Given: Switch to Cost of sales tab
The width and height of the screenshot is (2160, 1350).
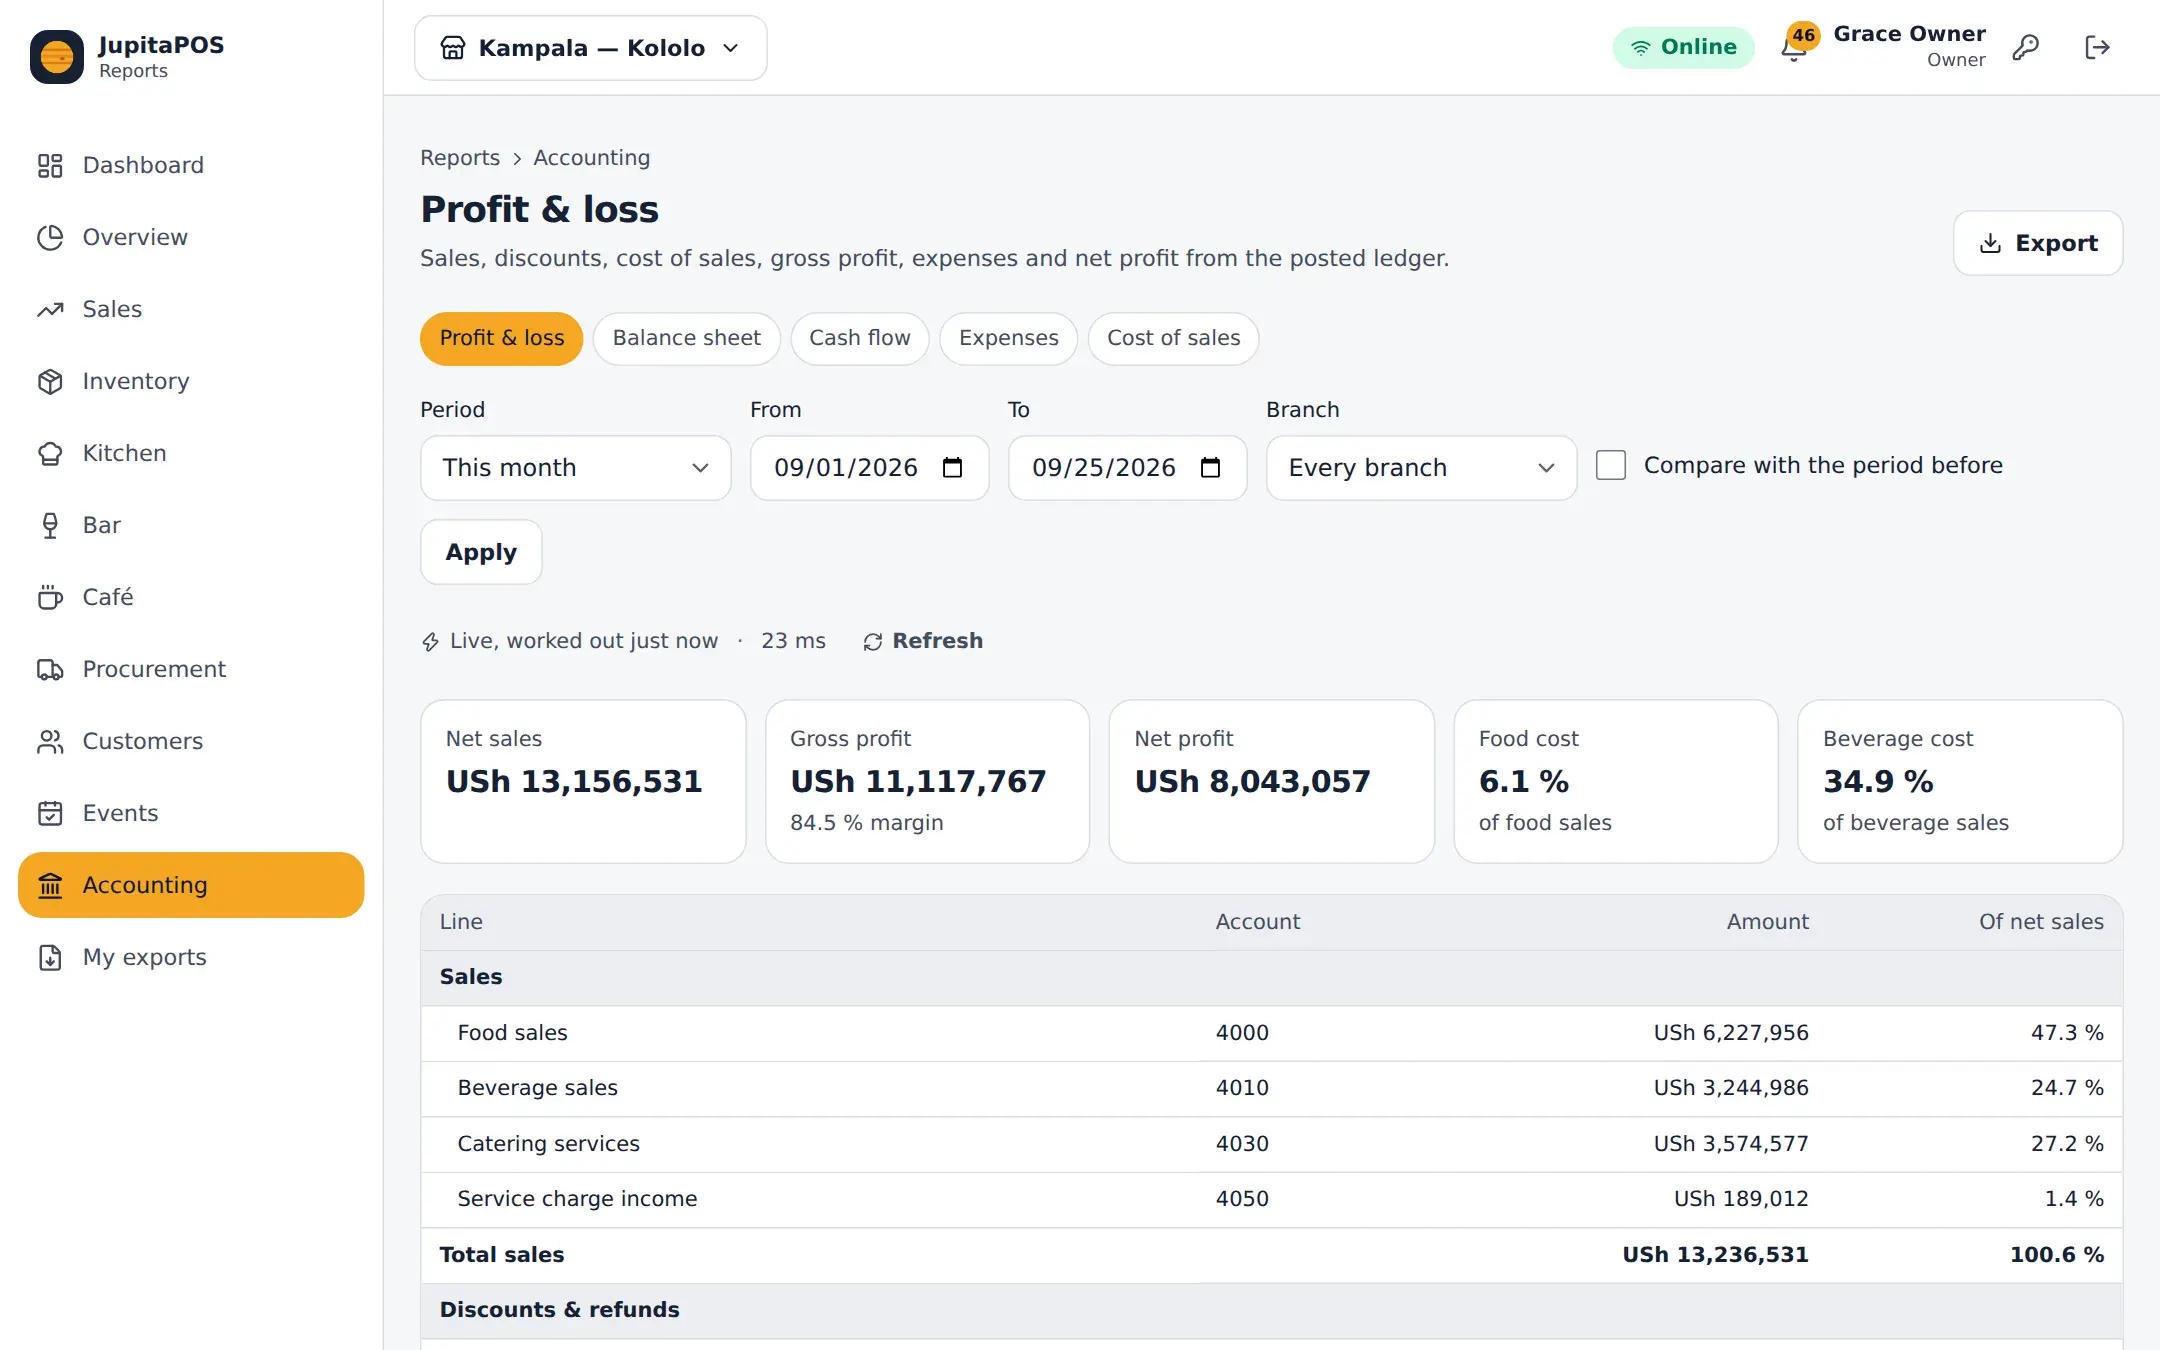Looking at the screenshot, I should pos(1173,338).
